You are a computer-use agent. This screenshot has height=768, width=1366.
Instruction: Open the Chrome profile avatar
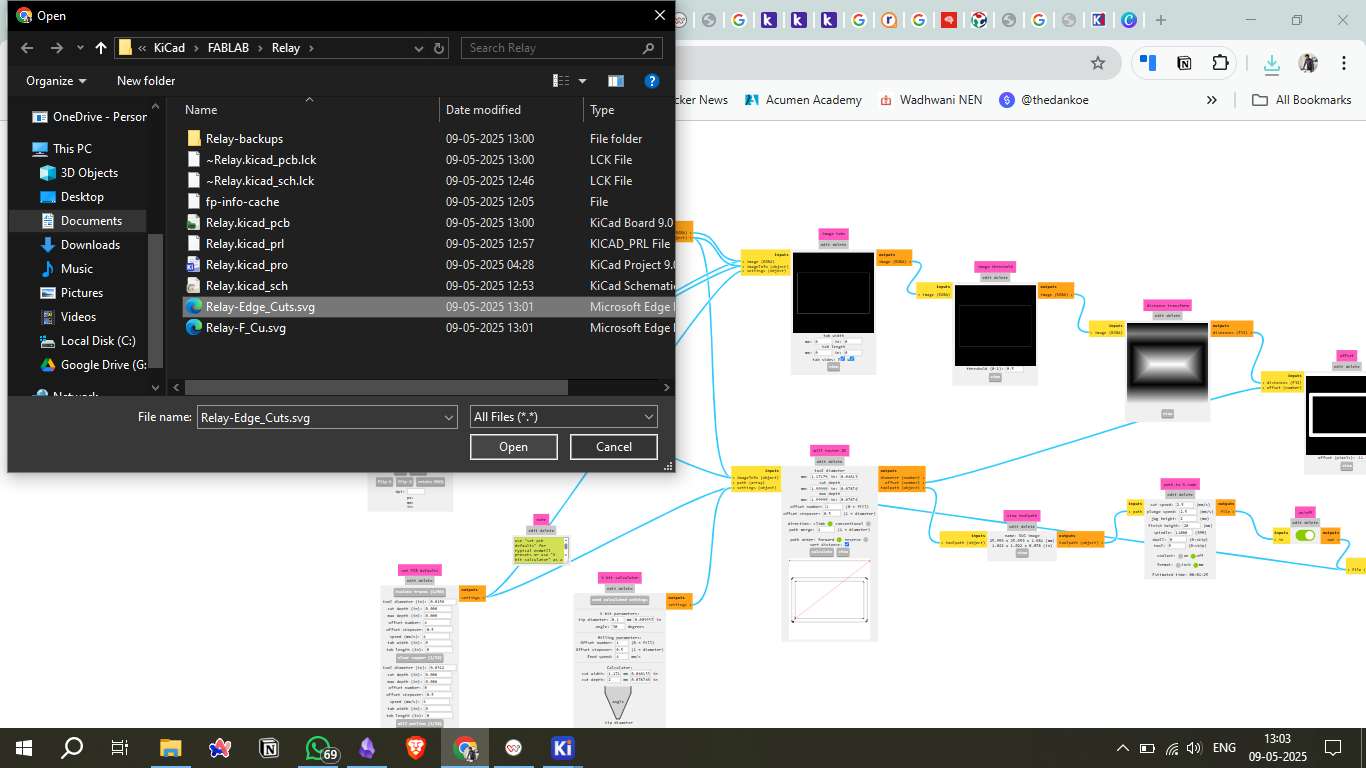pyautogui.click(x=1308, y=63)
